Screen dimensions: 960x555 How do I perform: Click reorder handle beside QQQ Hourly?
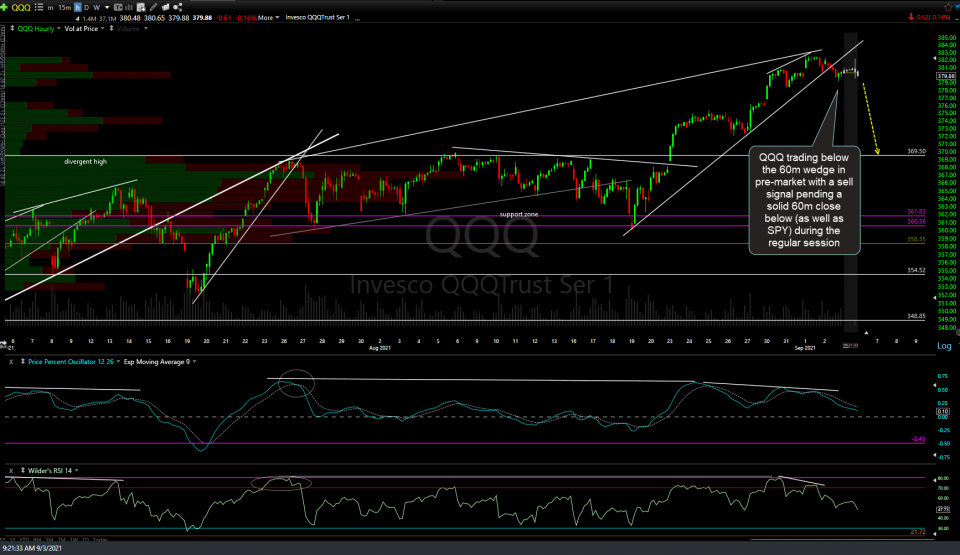click(x=12, y=29)
